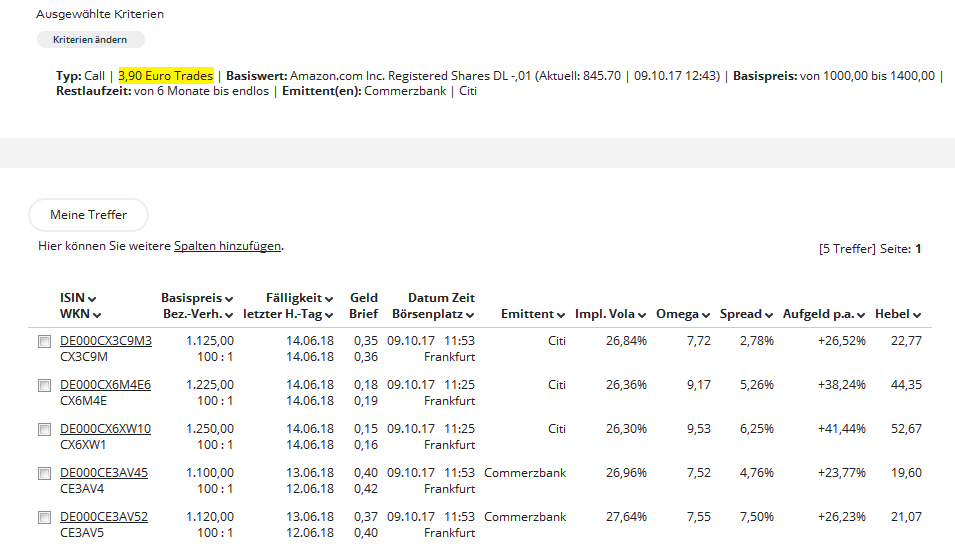
Task: Check the box for DE000CX6XW10
Action: [44, 430]
